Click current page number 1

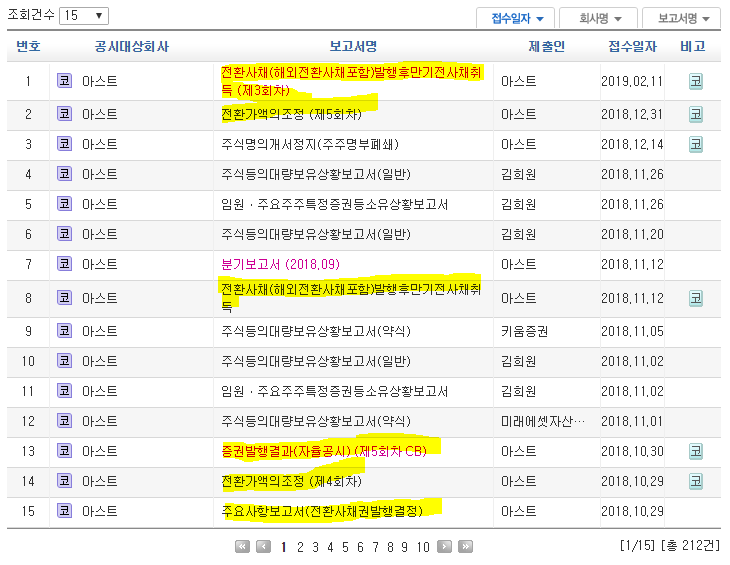point(284,547)
